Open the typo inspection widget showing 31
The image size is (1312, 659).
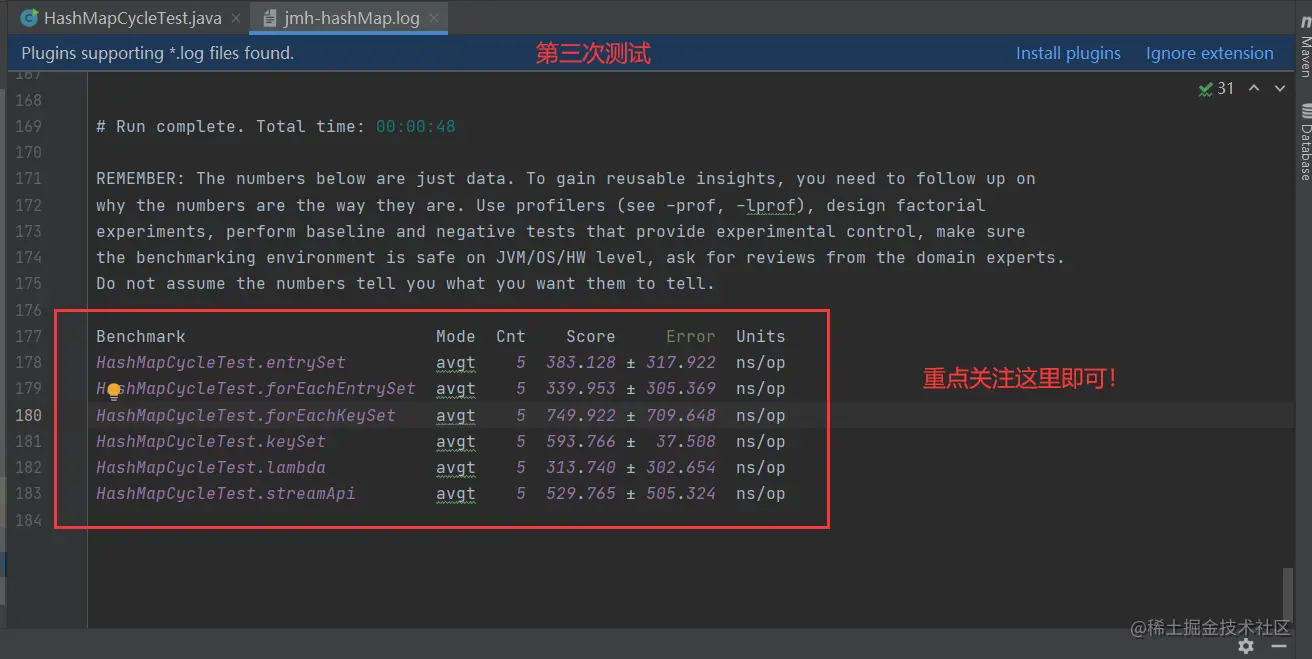1216,89
